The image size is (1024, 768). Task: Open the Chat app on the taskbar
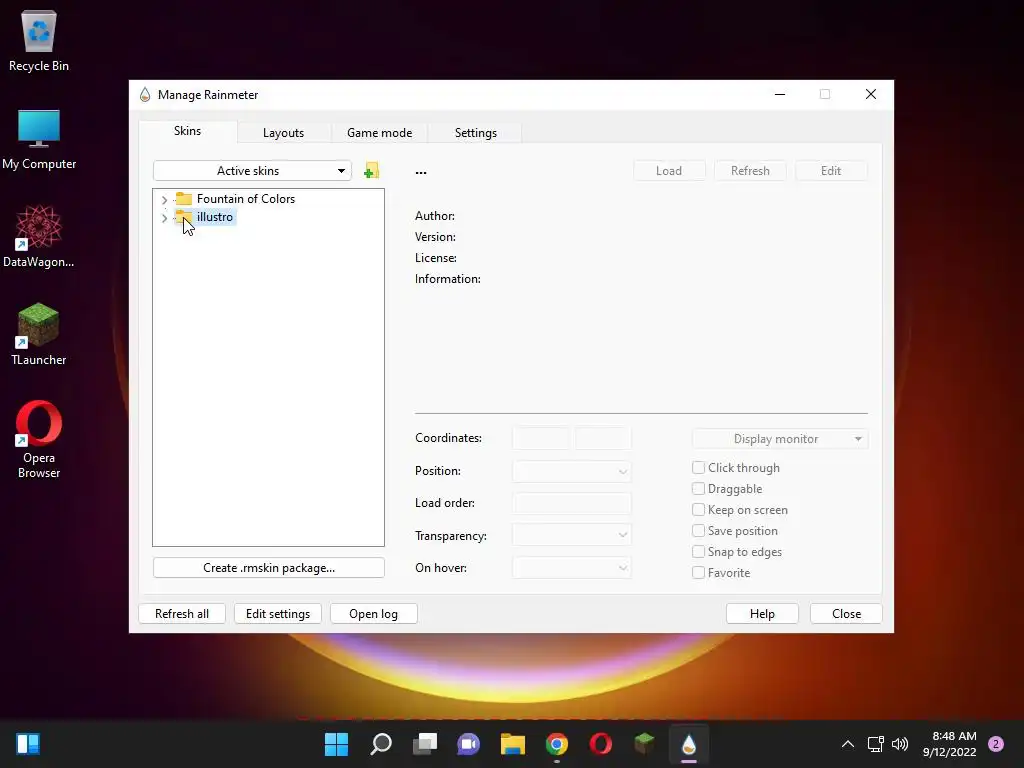[468, 744]
